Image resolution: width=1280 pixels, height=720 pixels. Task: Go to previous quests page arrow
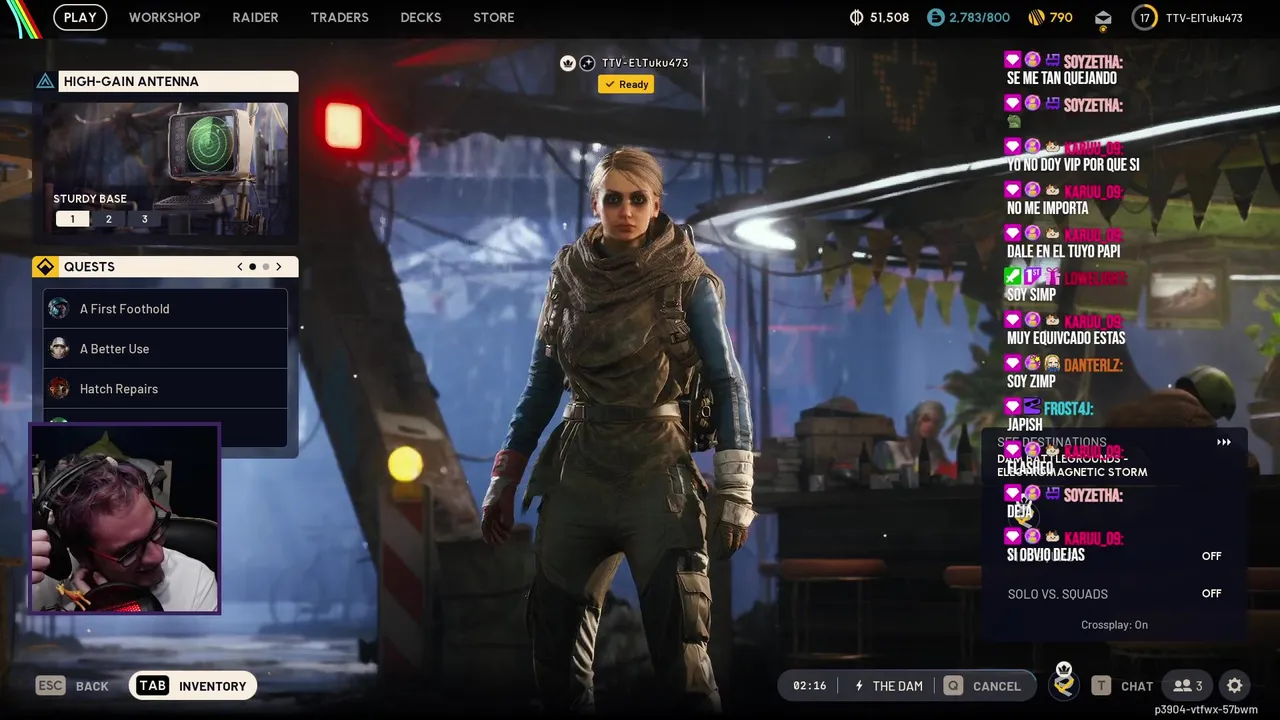[x=240, y=267]
